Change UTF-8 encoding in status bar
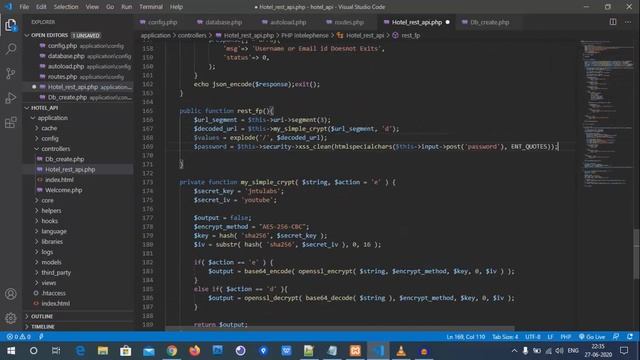 pyautogui.click(x=533, y=337)
